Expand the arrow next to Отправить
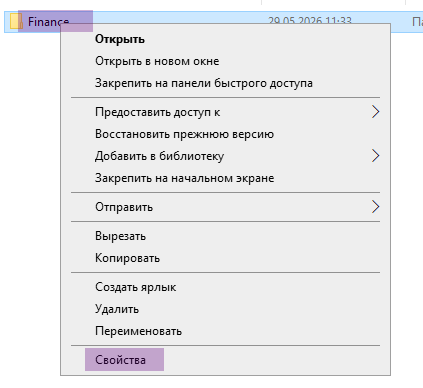Screen dimensions: 423x388 point(375,207)
